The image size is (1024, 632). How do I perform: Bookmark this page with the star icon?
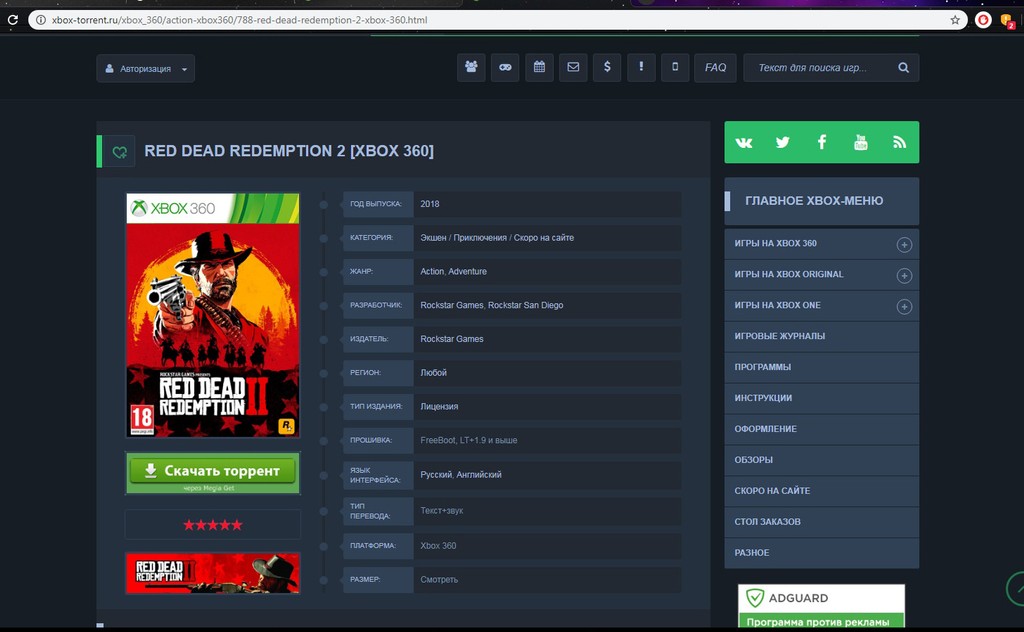(x=955, y=20)
